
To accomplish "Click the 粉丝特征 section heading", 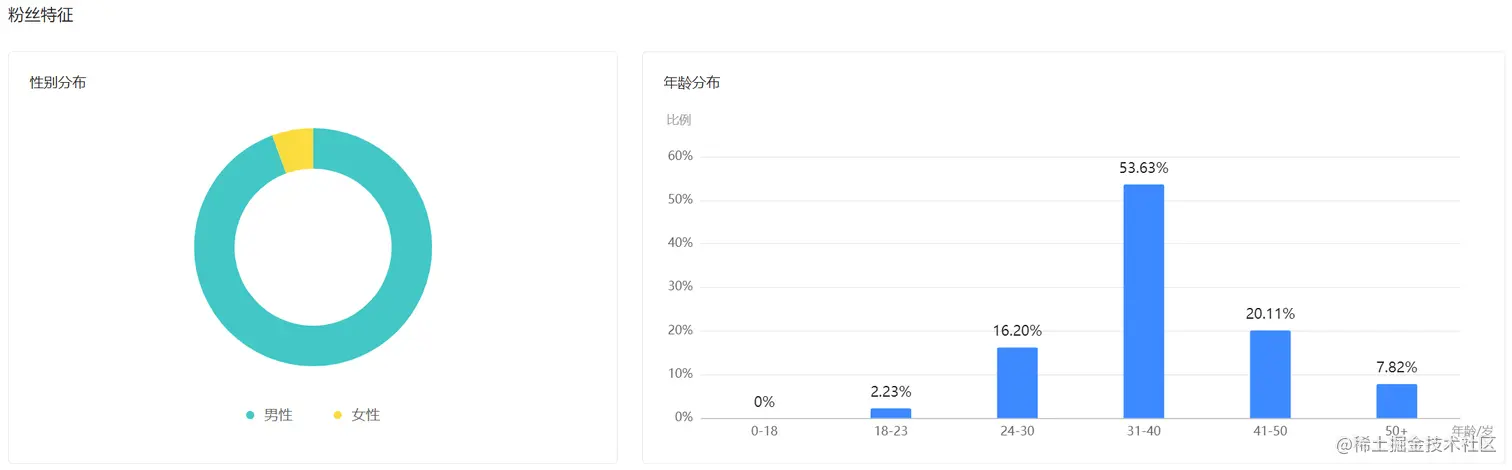I will [40, 15].
